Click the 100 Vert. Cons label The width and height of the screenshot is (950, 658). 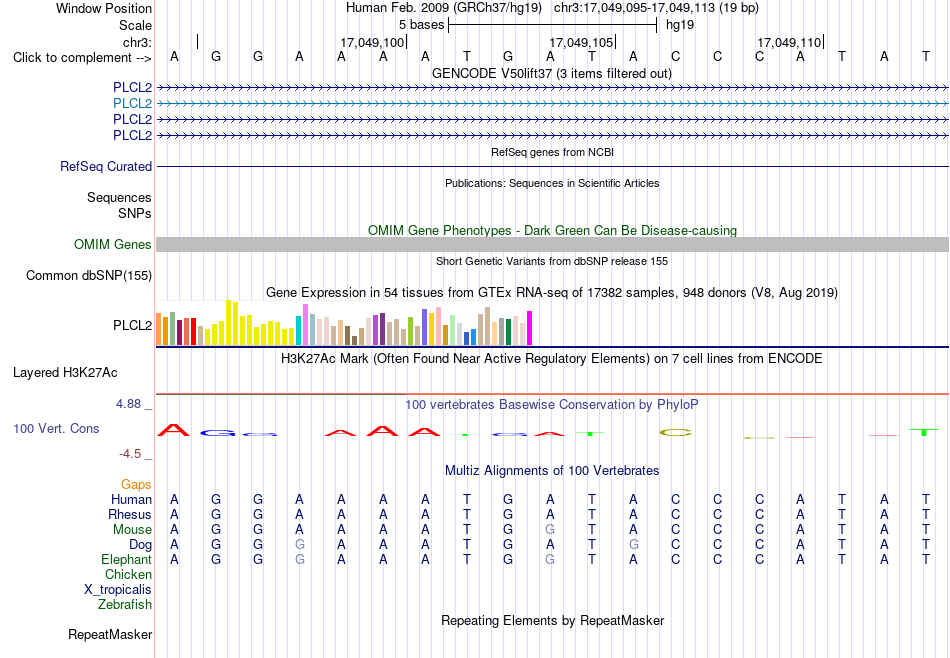pyautogui.click(x=56, y=428)
